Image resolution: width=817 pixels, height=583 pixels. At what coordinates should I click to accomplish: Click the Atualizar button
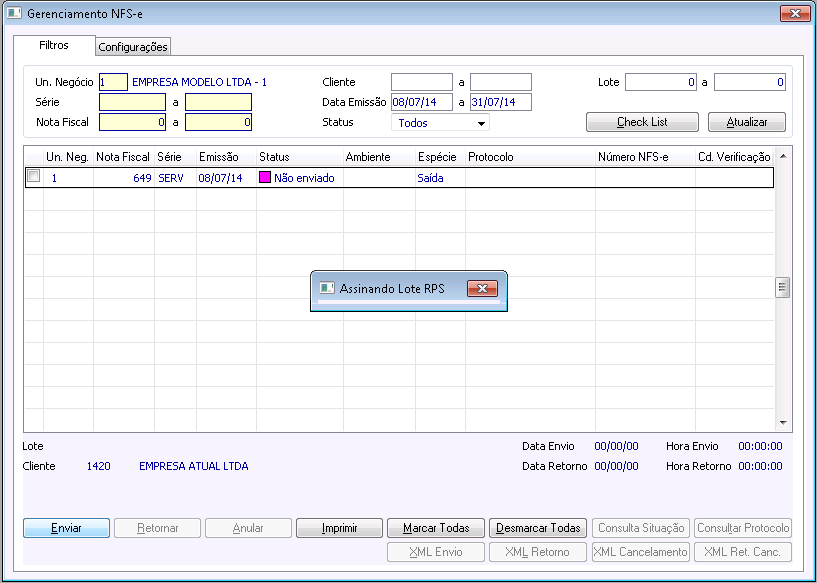coord(747,122)
